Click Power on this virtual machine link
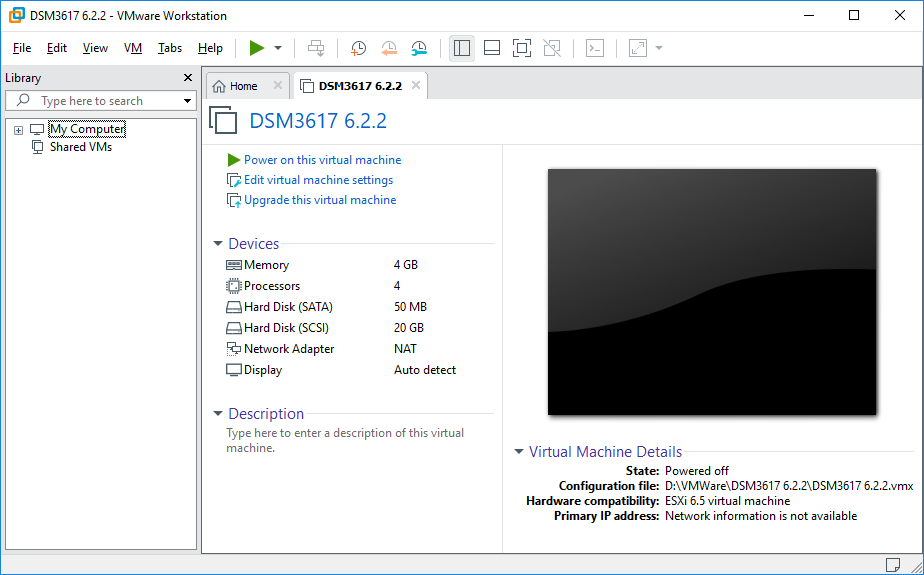Screen dimensions: 924x575 [322, 160]
